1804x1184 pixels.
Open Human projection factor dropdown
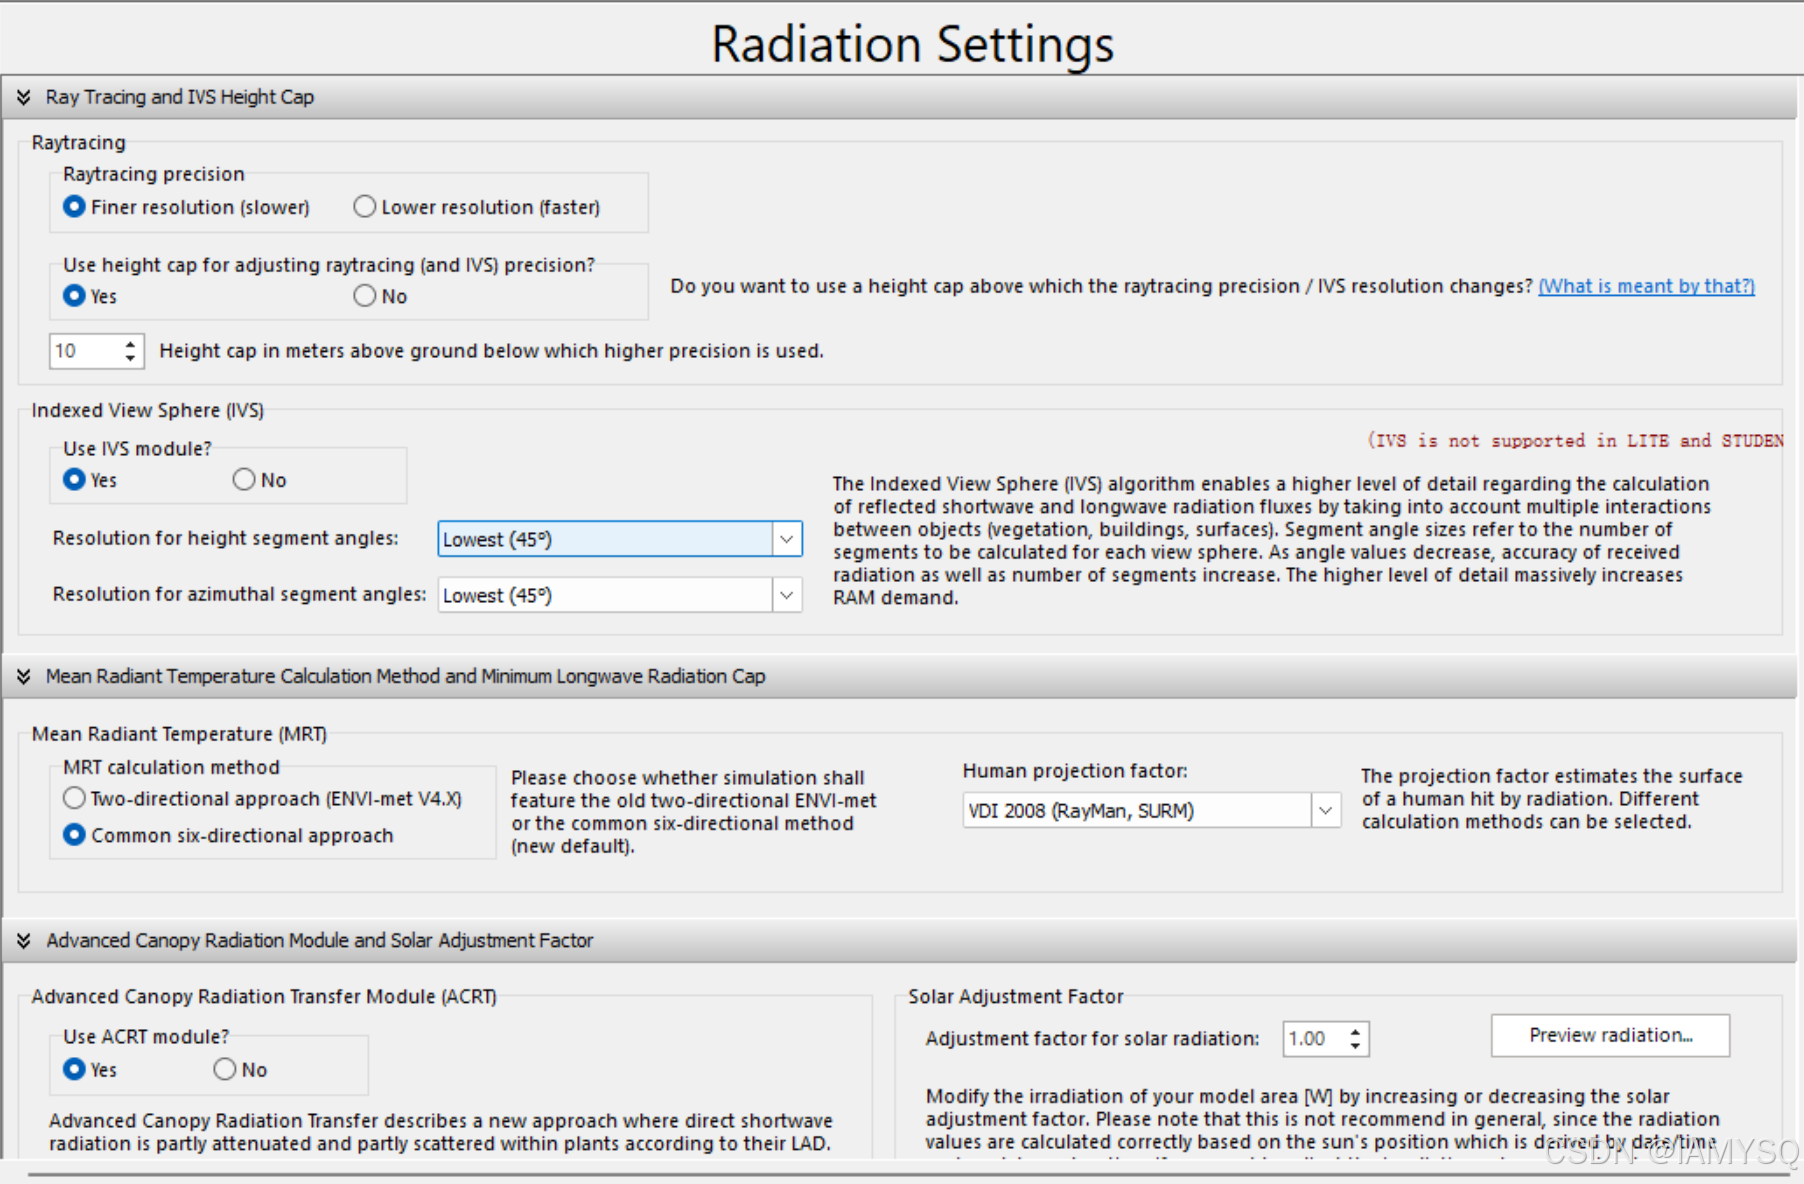click(x=1325, y=811)
